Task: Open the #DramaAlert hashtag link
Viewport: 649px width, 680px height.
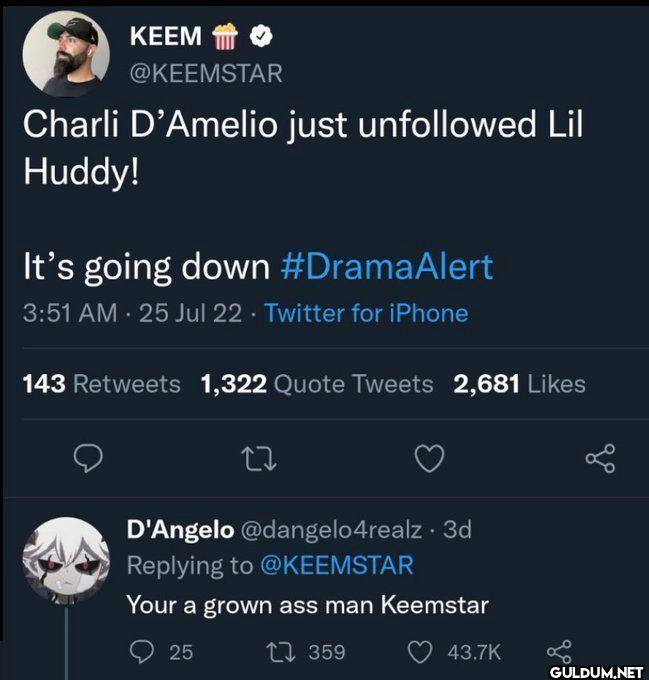Action: 387,267
